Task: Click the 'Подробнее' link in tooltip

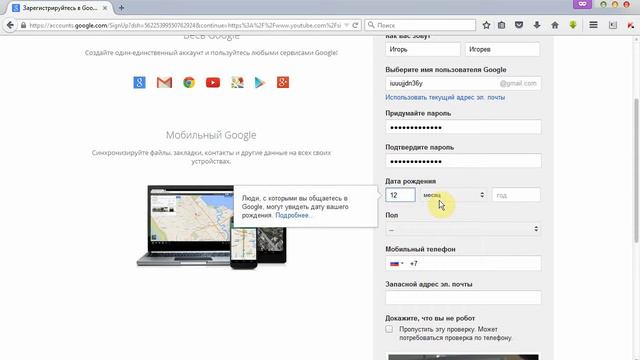Action: tap(292, 215)
